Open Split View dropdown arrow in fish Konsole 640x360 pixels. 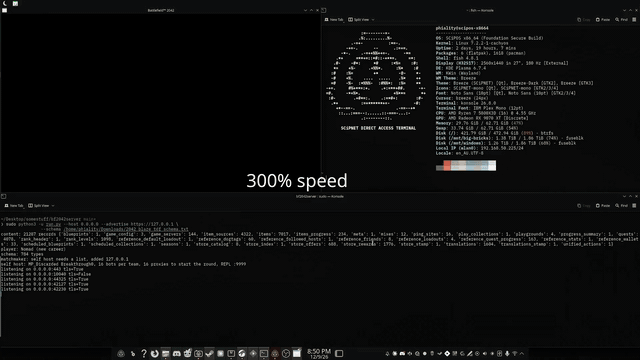pyautogui.click(x=373, y=20)
